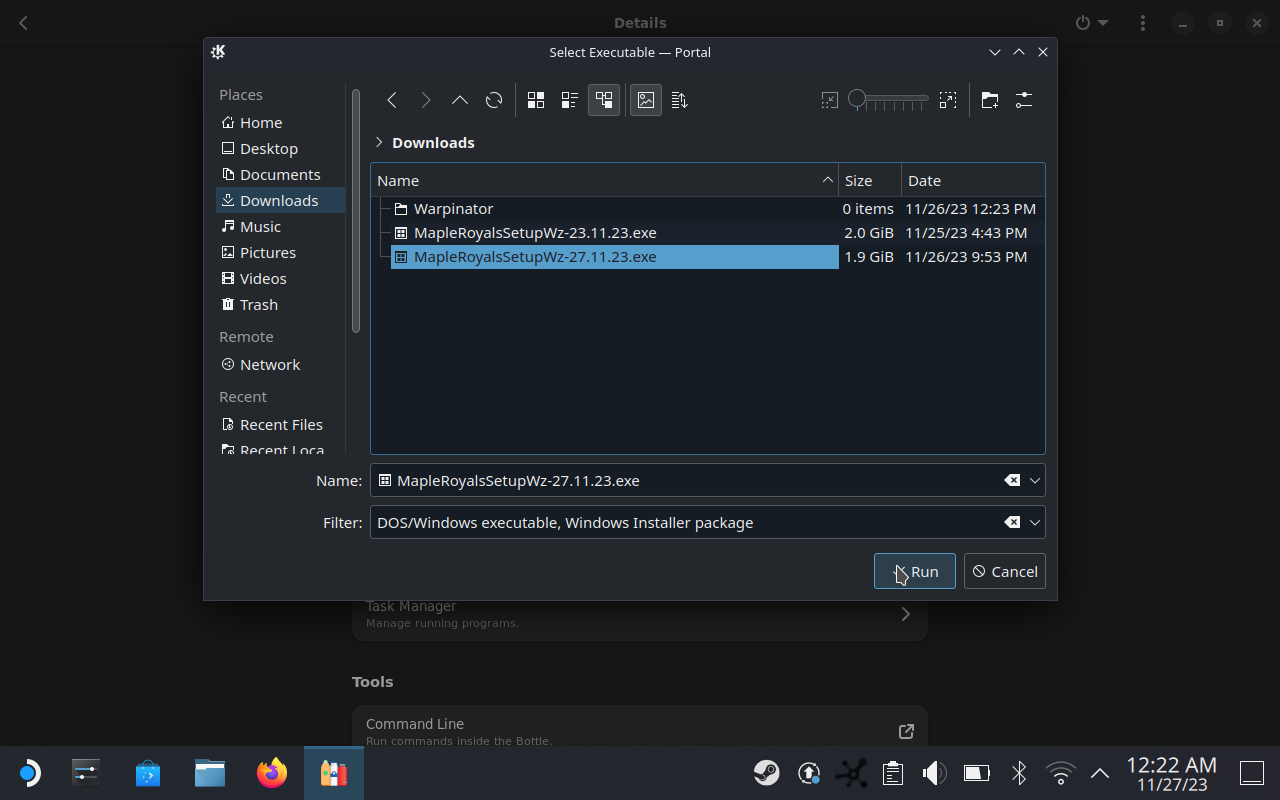Screen dimensions: 1280x800
Task: Sort files by Name column
Action: [604, 180]
